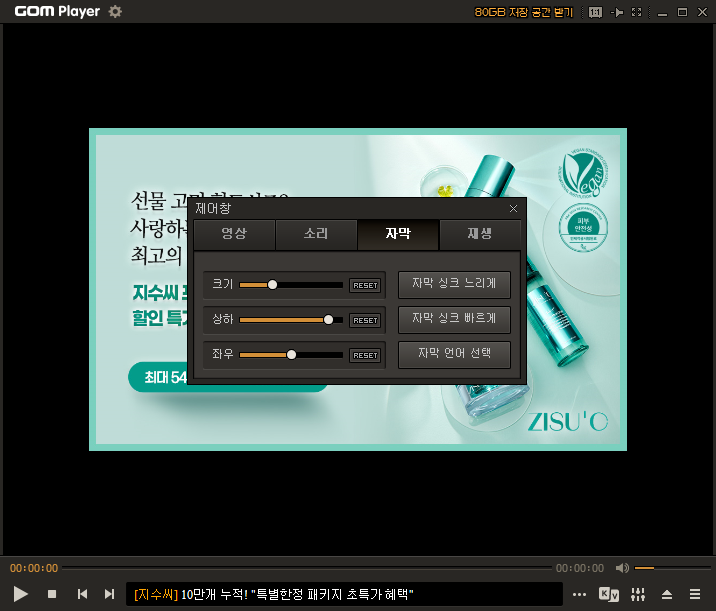Viewport: 716px width, 611px height.
Task: Click 자막 싱크 빠르게 button
Action: point(454,320)
